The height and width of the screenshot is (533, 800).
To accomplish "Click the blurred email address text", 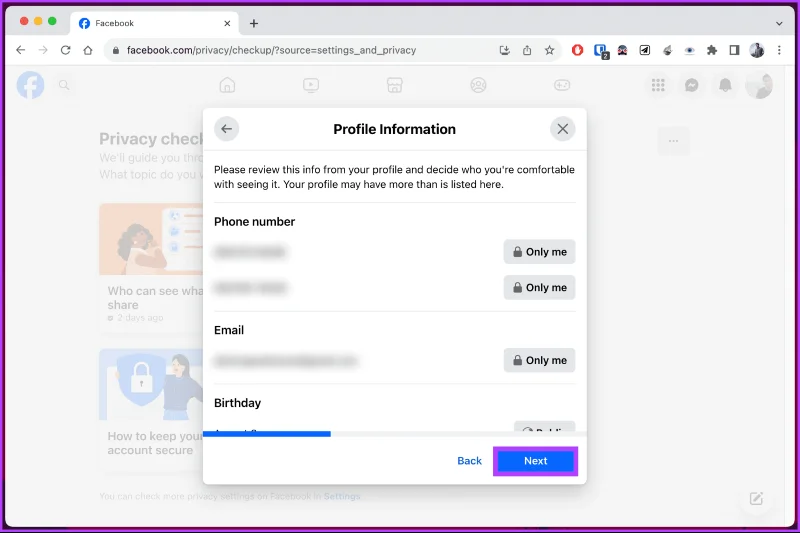I will [x=285, y=361].
